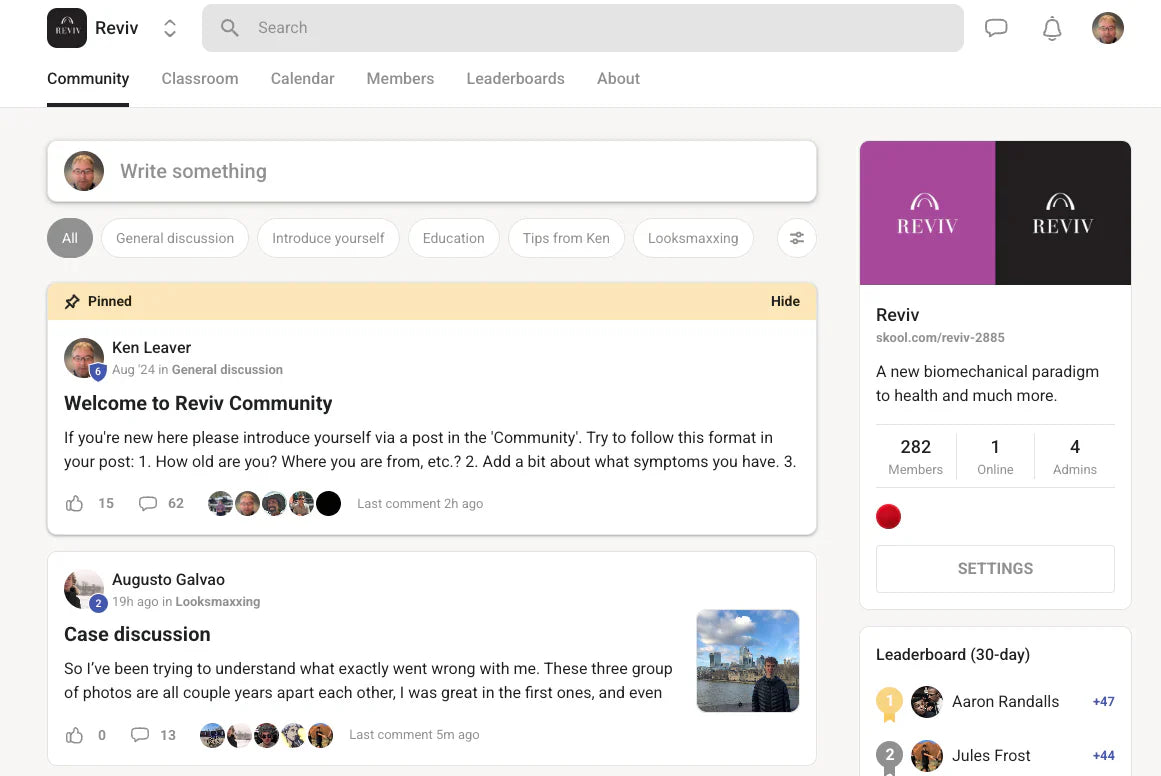Click the Reviv group logo icon
The image size is (1161, 776).
(x=67, y=28)
